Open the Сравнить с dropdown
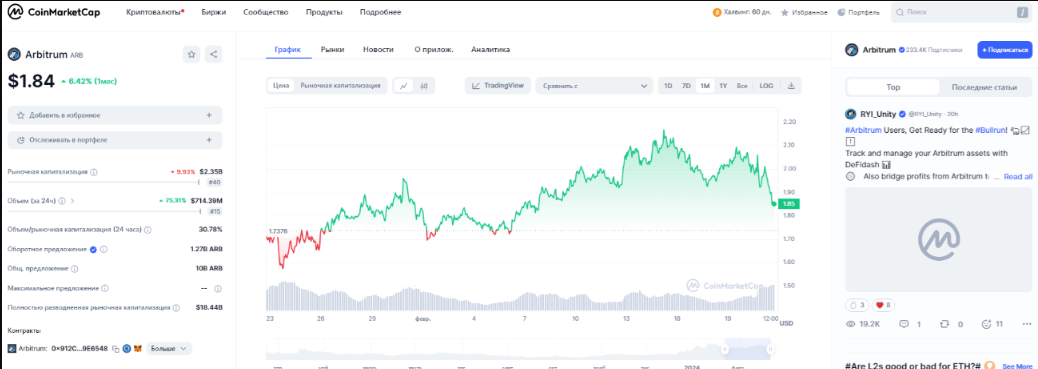Viewport: 1038px width, 369px height. click(x=593, y=85)
